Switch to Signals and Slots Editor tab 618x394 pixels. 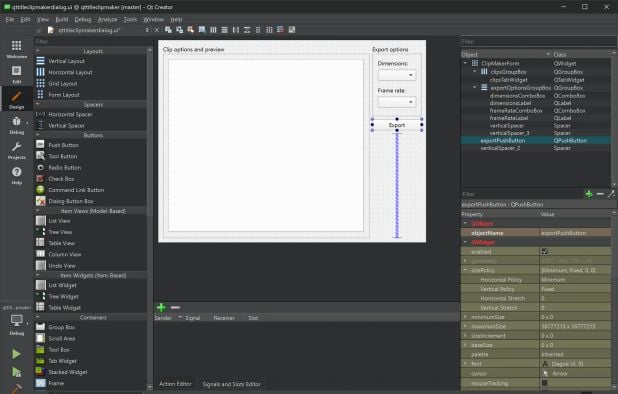pos(231,384)
